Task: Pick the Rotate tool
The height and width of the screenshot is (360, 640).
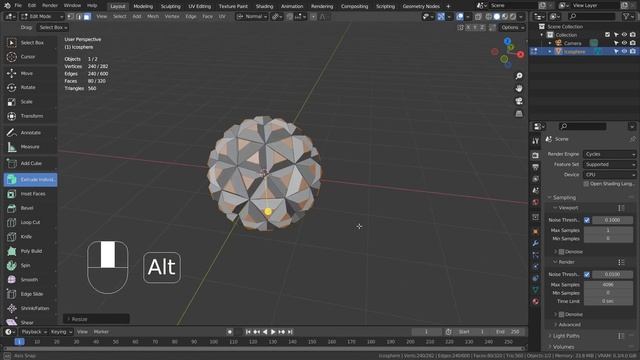Action: tap(31, 87)
